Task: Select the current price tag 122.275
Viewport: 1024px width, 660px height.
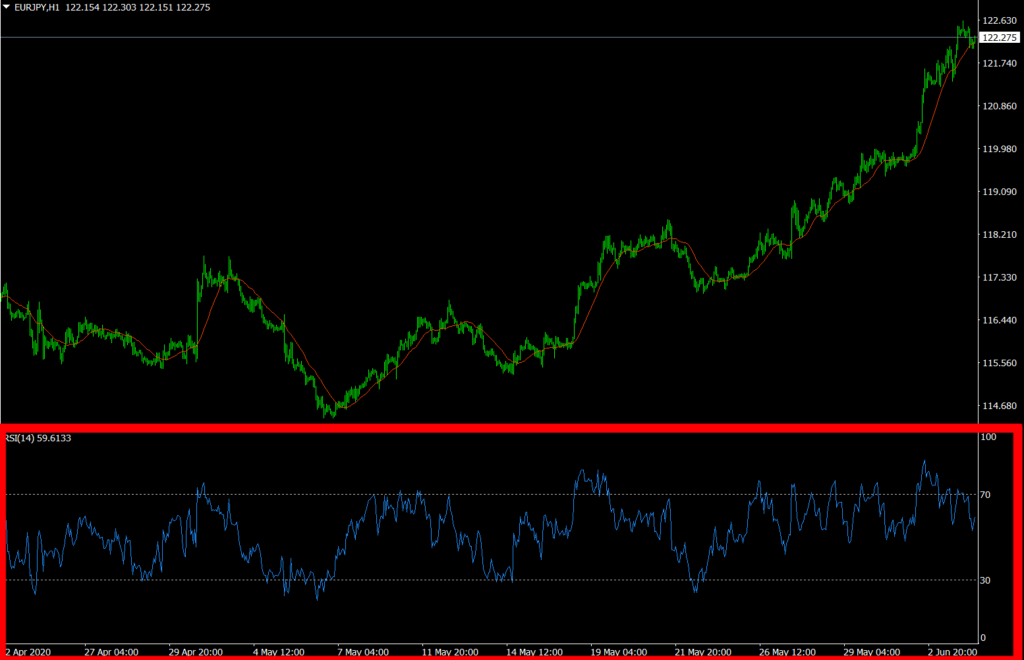Action: coord(1001,38)
